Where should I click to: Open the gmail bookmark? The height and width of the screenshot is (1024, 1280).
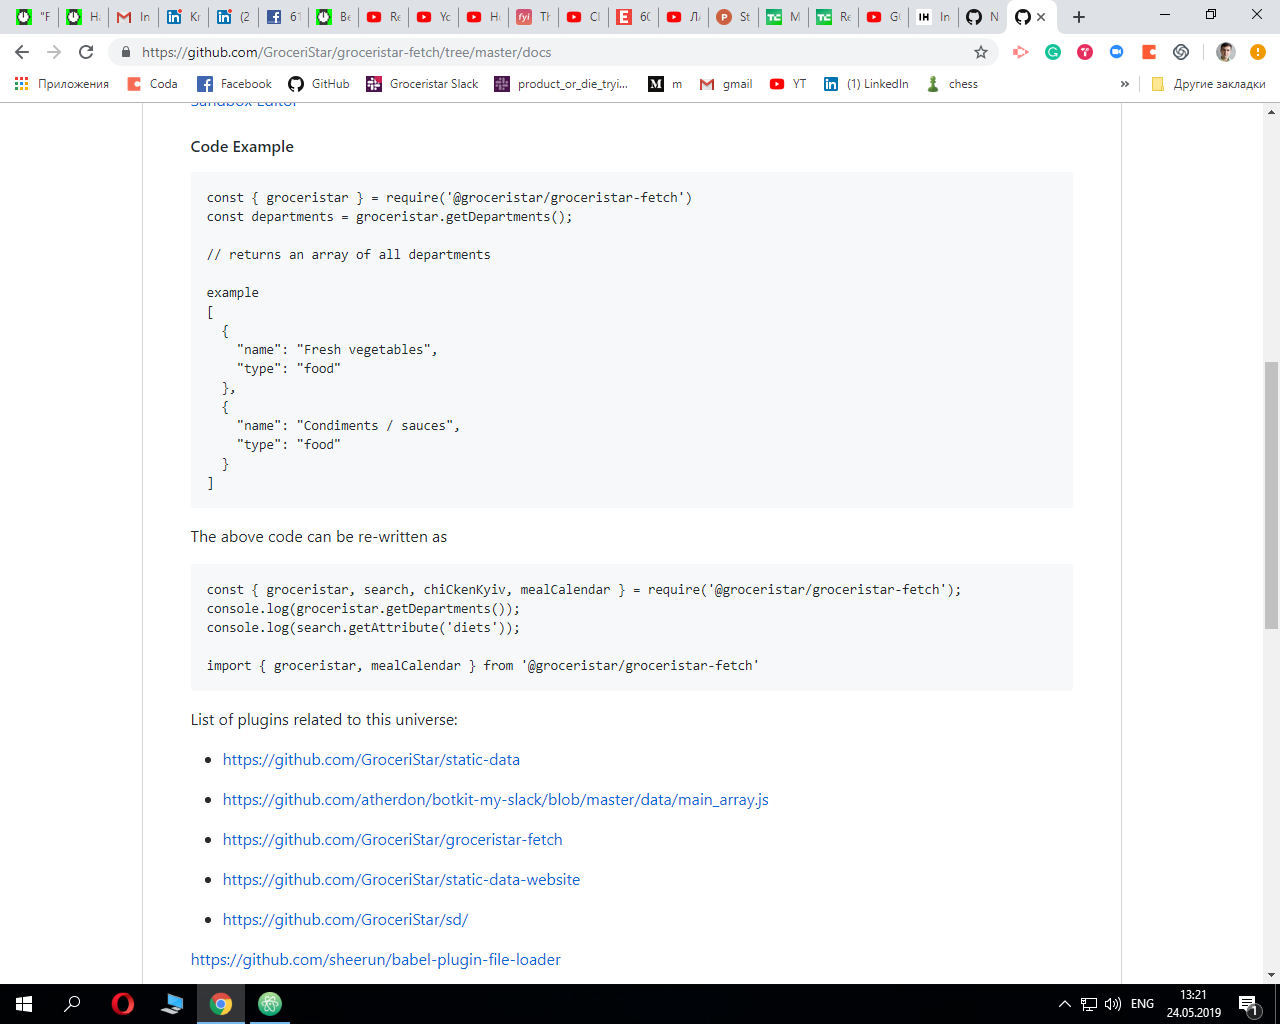pos(726,84)
